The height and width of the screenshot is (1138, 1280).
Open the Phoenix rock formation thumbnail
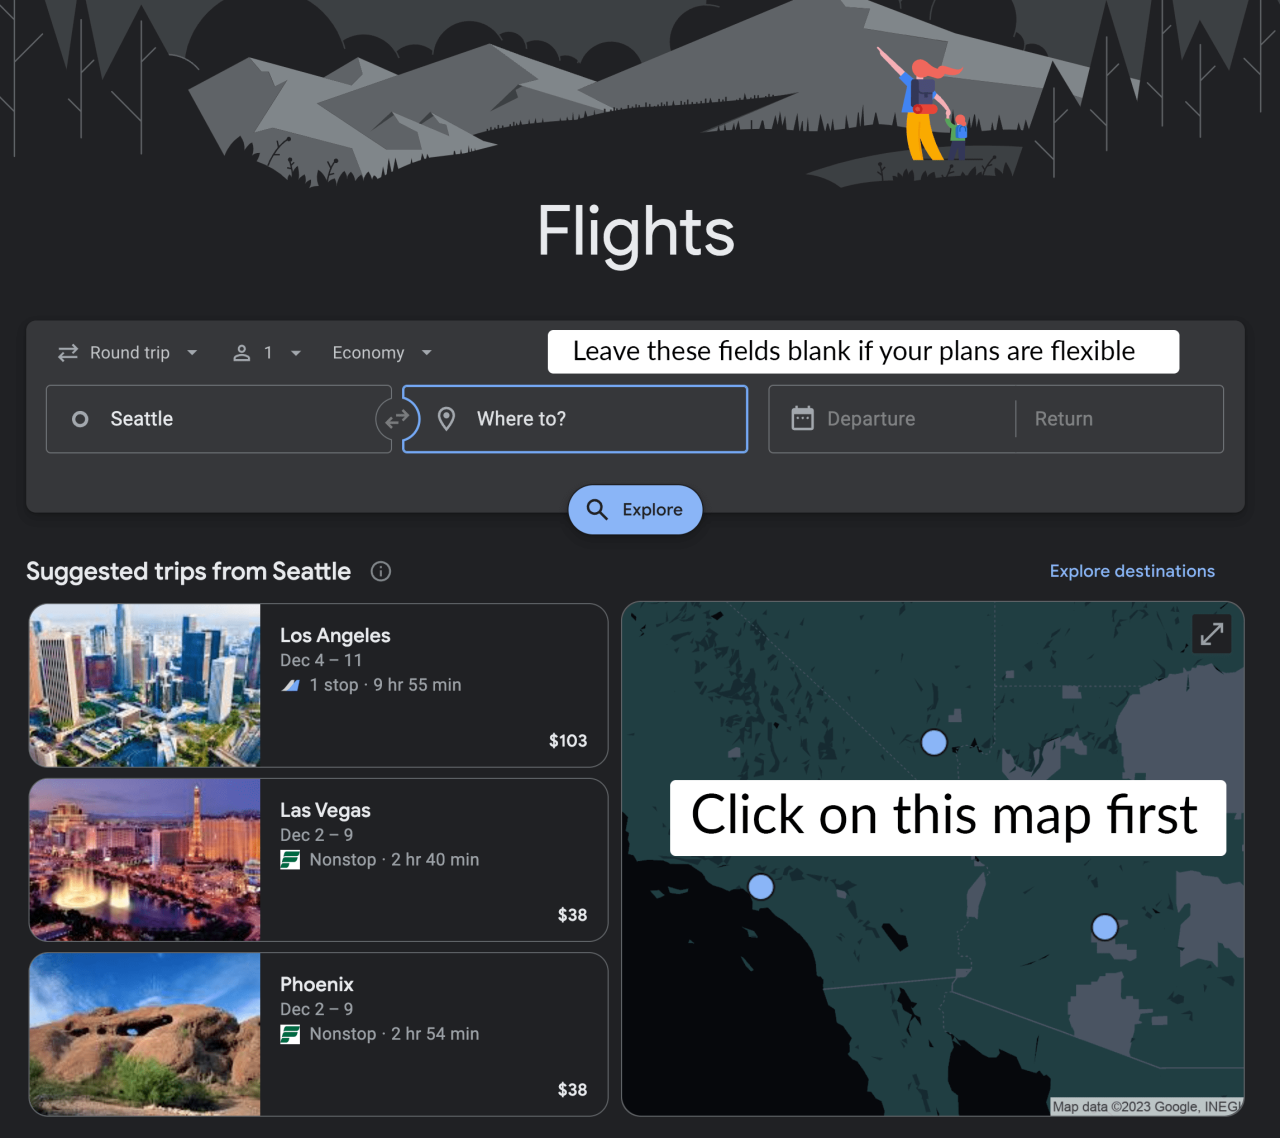coord(145,1034)
